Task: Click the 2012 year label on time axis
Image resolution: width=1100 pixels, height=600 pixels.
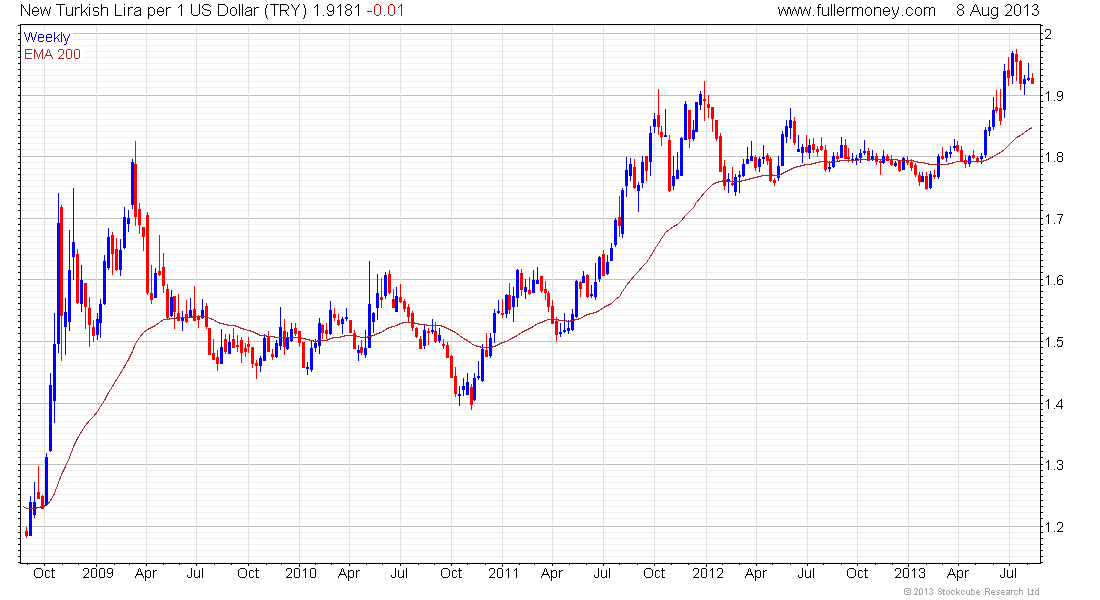Action: (707, 573)
